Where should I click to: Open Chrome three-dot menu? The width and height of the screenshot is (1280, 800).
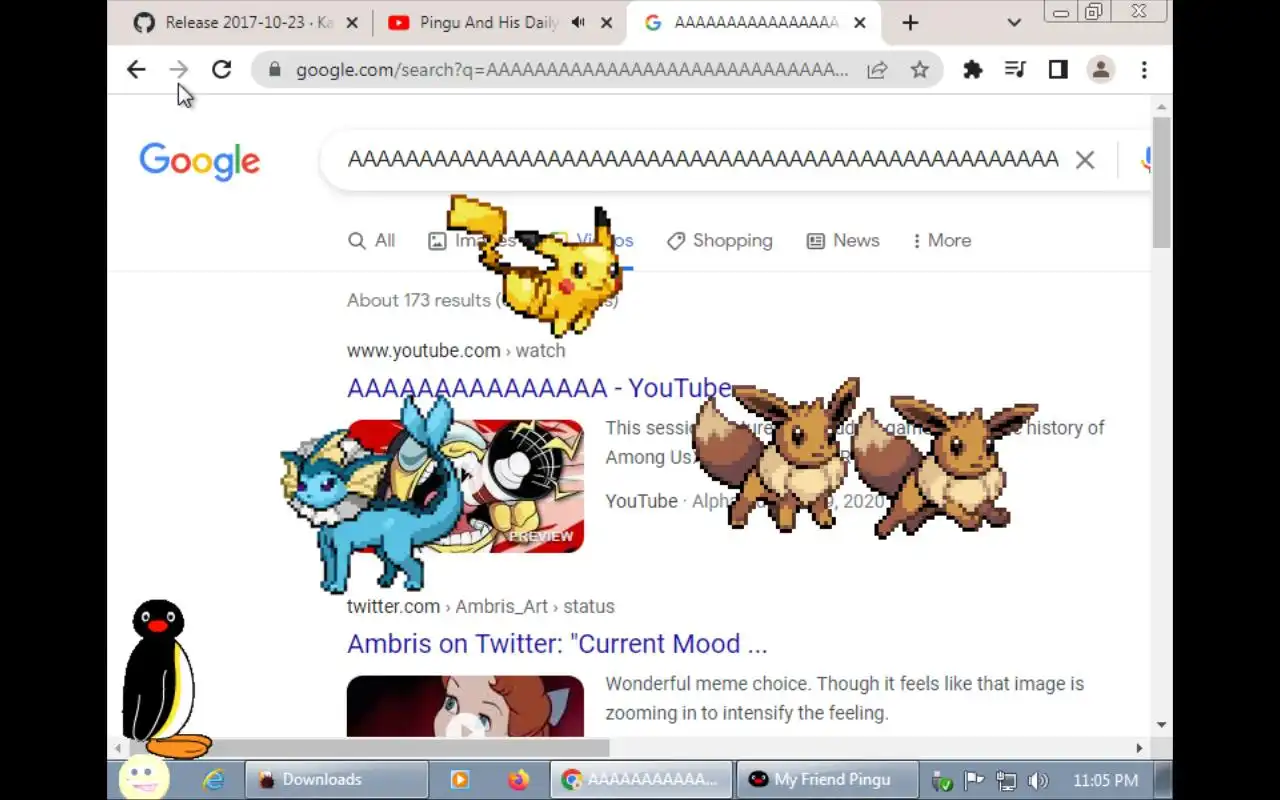[x=1144, y=69]
